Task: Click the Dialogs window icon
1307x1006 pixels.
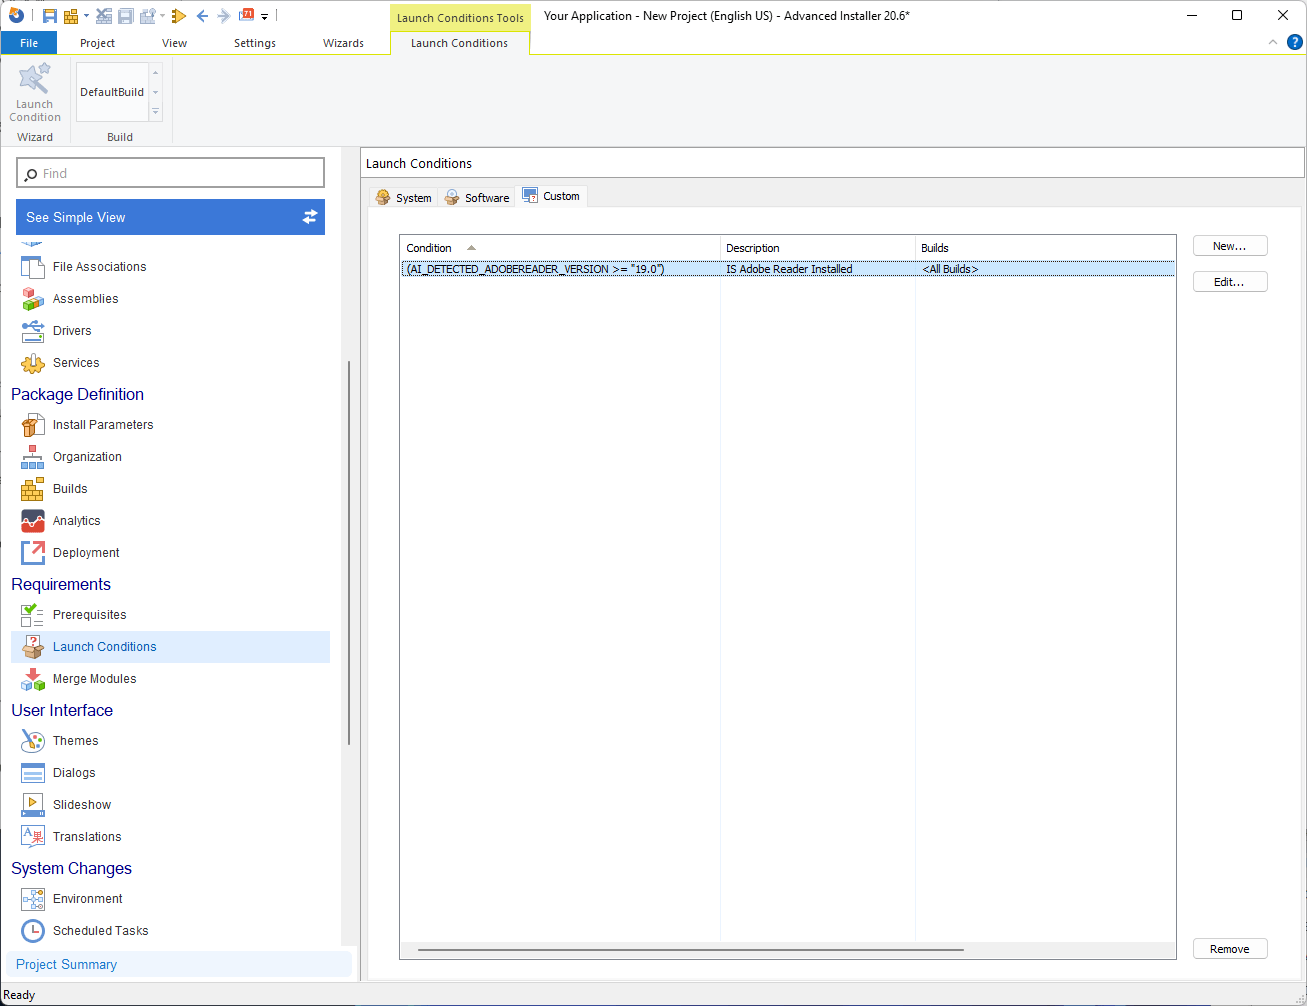Action: pyautogui.click(x=33, y=773)
